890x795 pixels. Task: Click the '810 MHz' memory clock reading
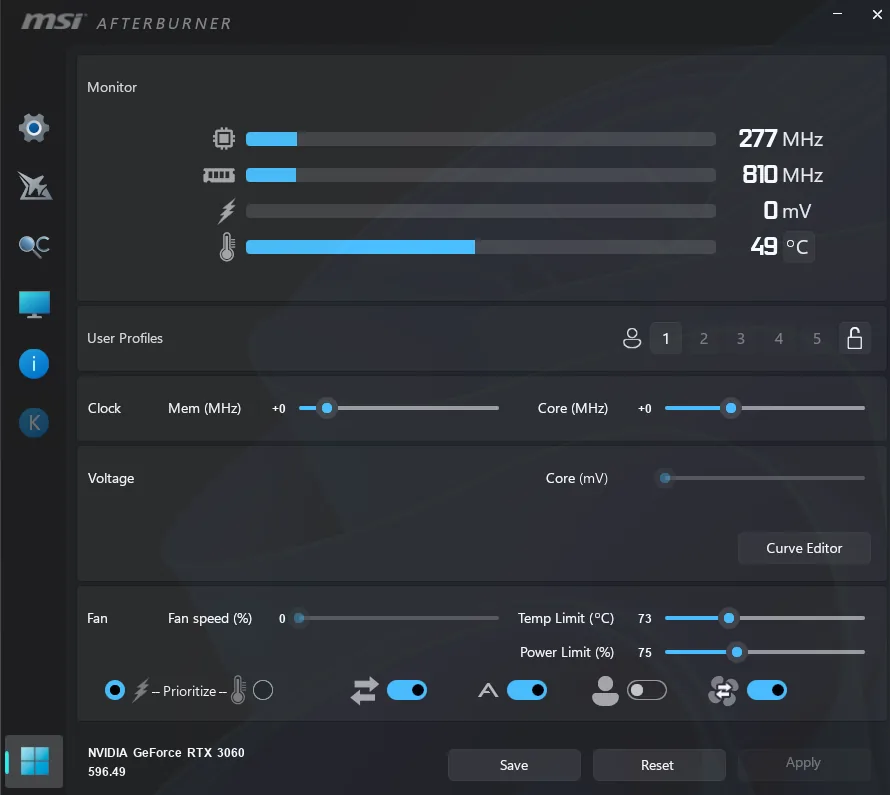click(783, 175)
